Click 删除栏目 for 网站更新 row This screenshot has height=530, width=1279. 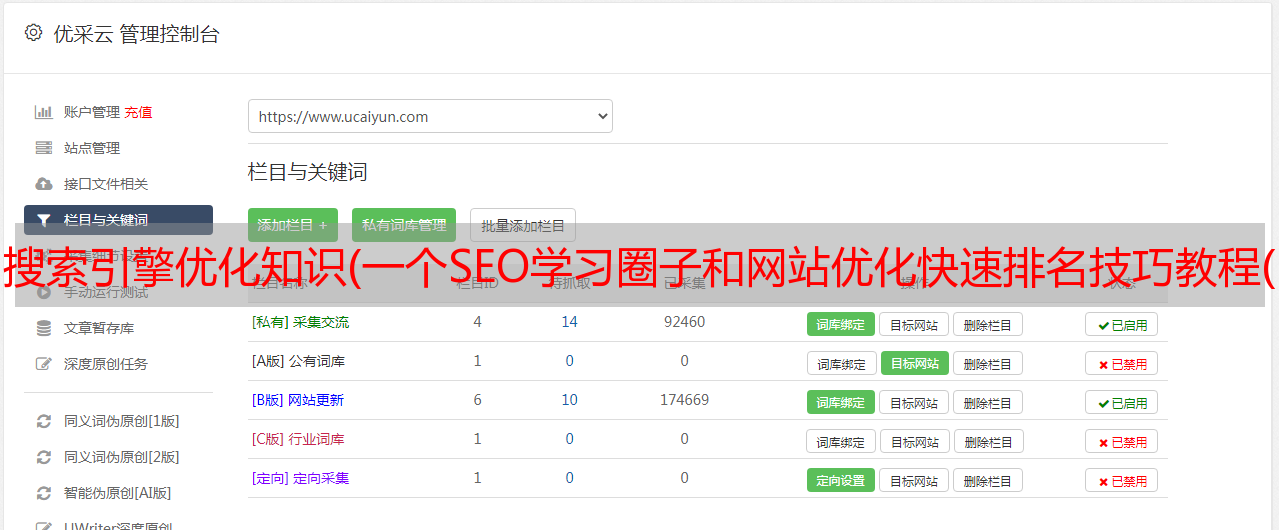click(987, 402)
